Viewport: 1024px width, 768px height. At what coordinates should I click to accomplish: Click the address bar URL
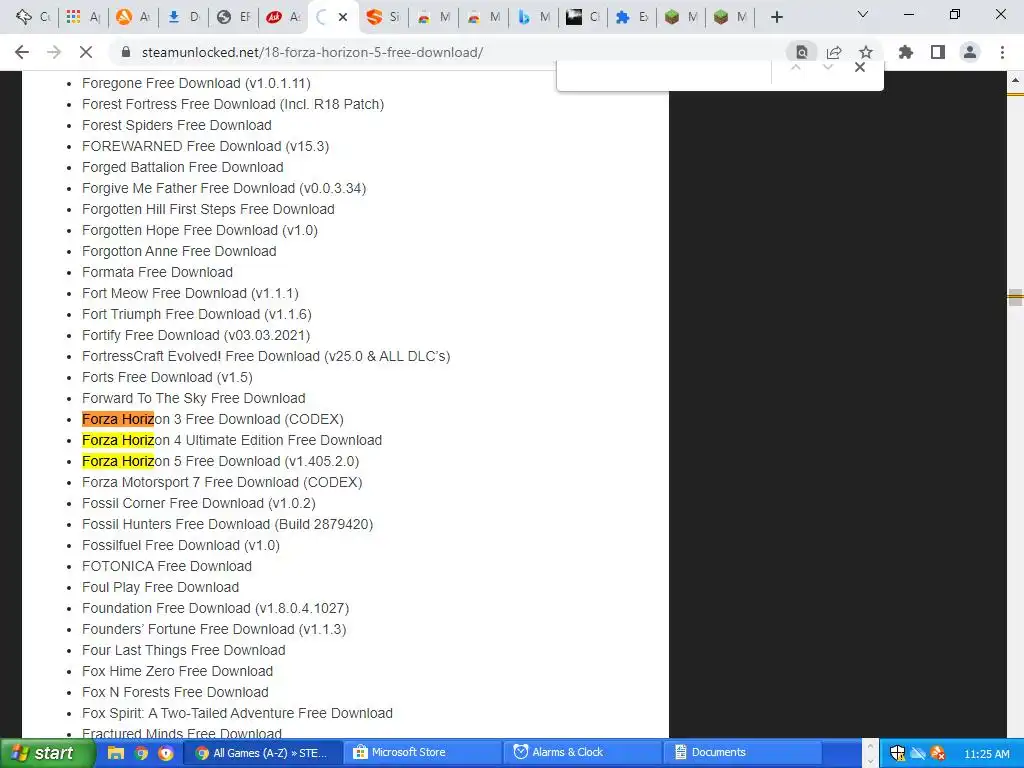click(312, 52)
